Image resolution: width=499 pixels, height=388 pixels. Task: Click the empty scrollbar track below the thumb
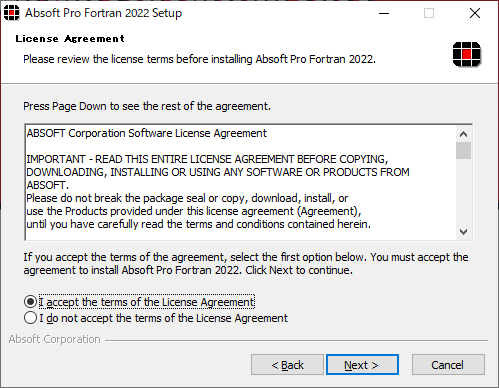pyautogui.click(x=463, y=191)
